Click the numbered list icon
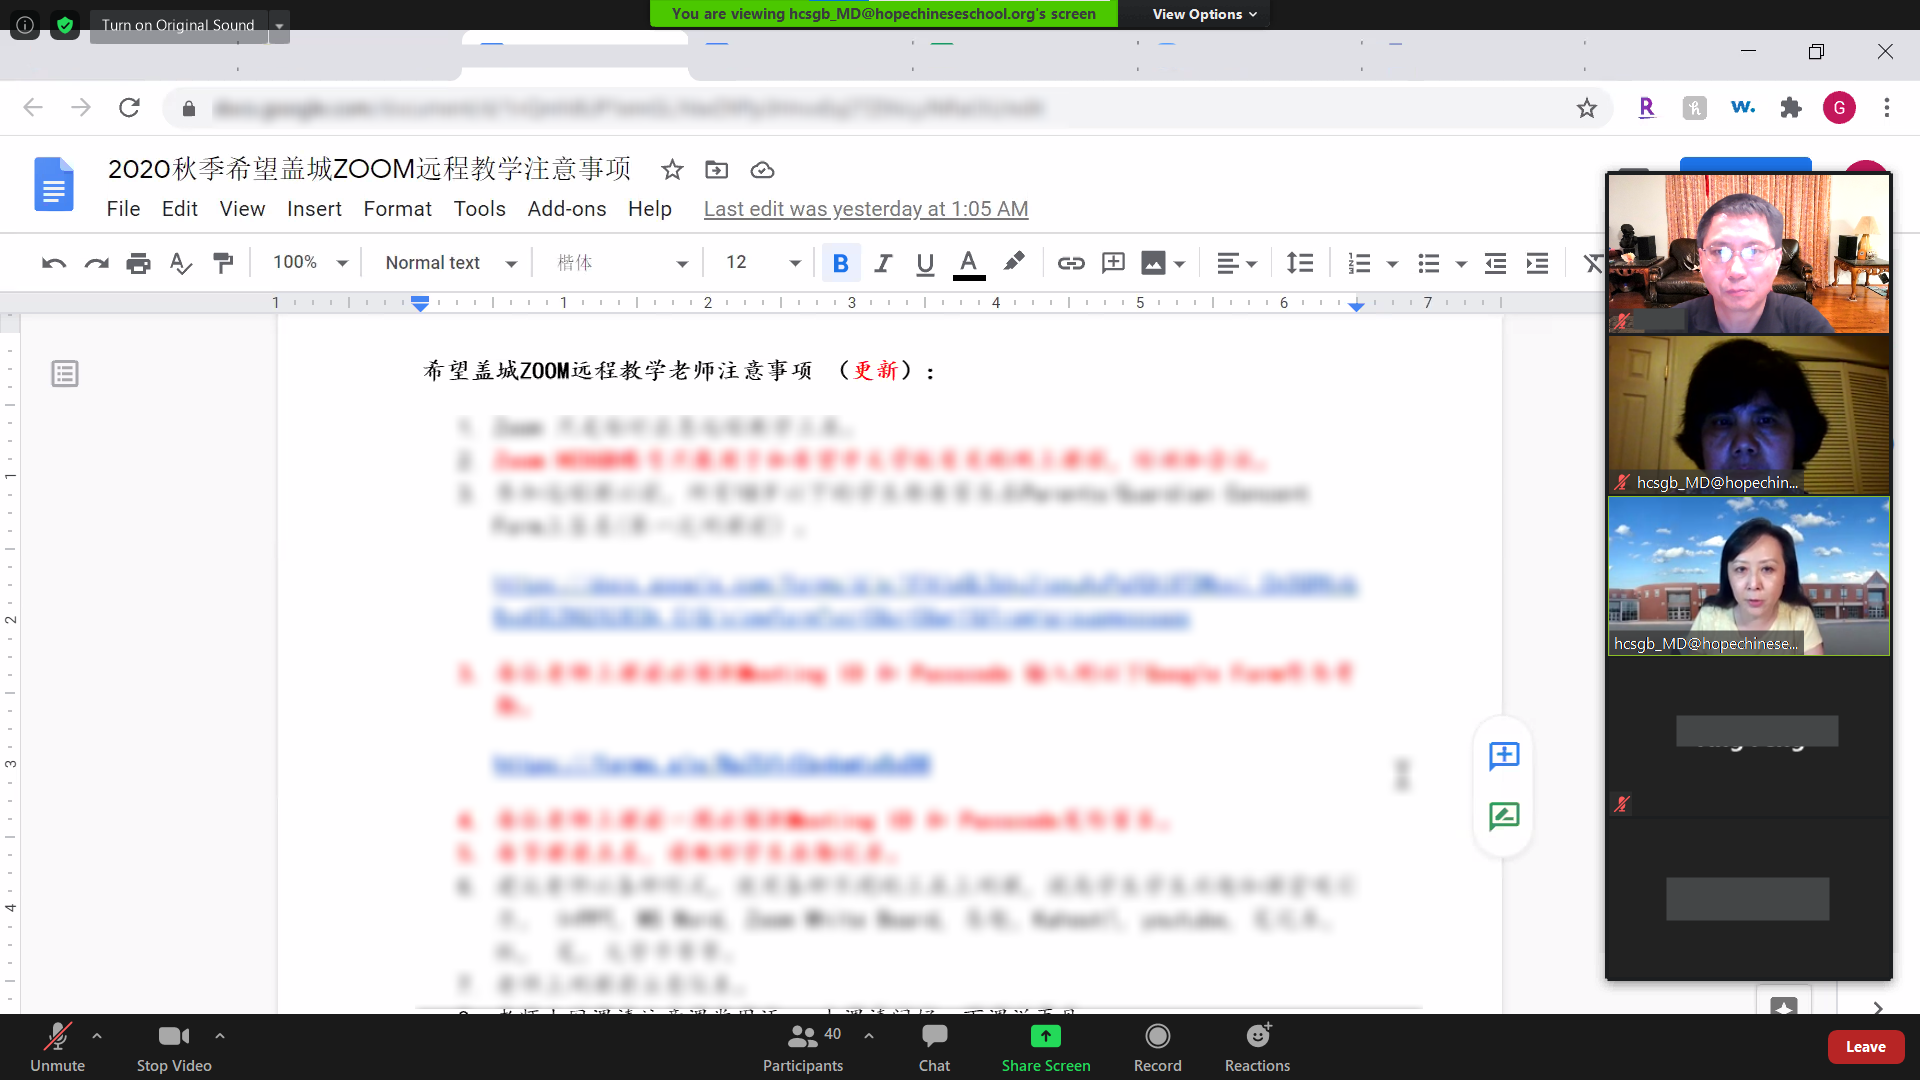 pyautogui.click(x=1358, y=263)
